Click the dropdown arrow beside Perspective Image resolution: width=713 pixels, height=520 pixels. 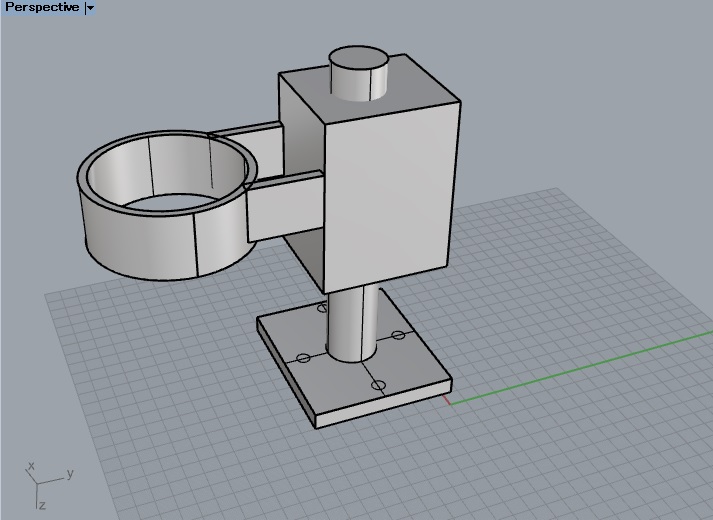pos(90,8)
